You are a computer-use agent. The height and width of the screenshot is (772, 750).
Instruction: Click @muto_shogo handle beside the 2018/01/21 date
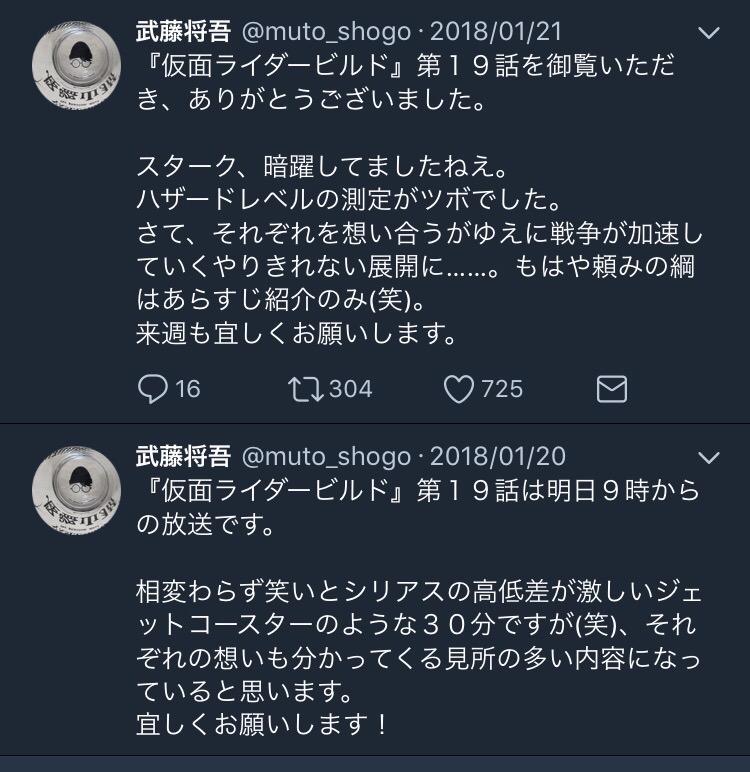click(x=326, y=32)
